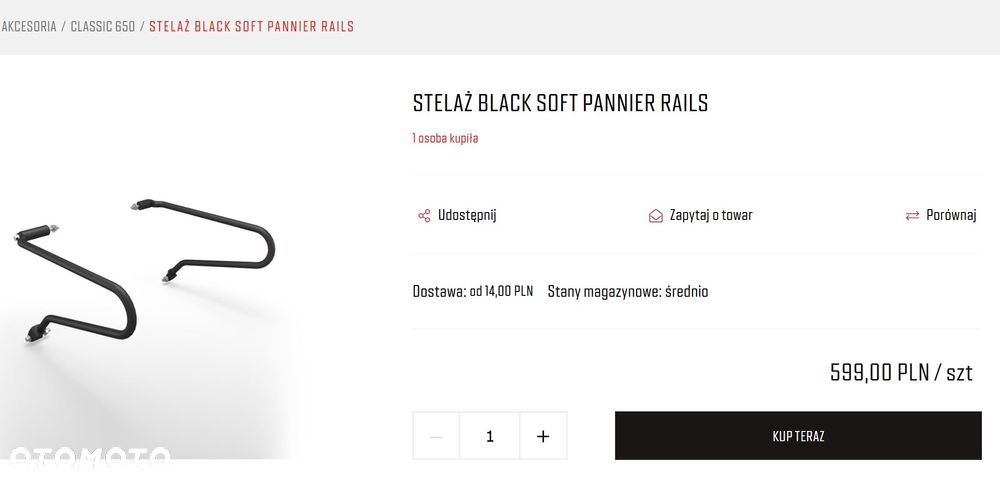Navigate to the CLASSIC 650 breadcrumb
This screenshot has height=478, width=1000.
click(102, 27)
